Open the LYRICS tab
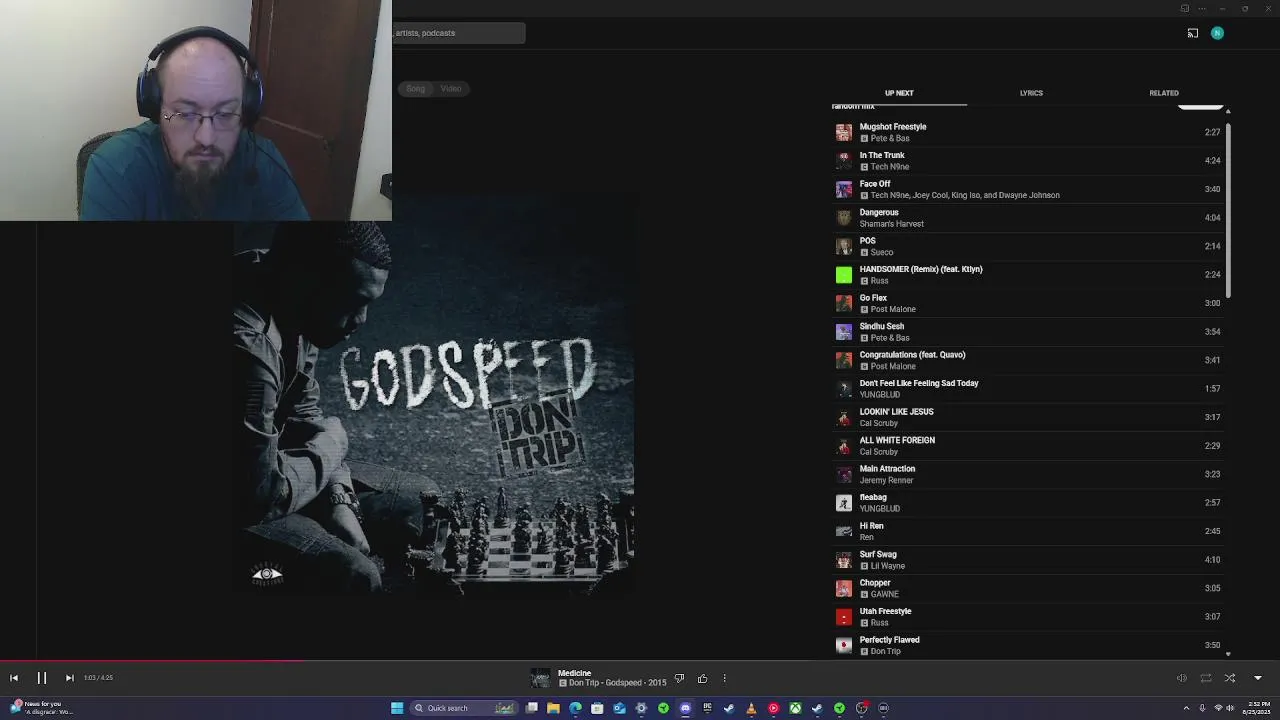Image resolution: width=1280 pixels, height=720 pixels. (1031, 93)
